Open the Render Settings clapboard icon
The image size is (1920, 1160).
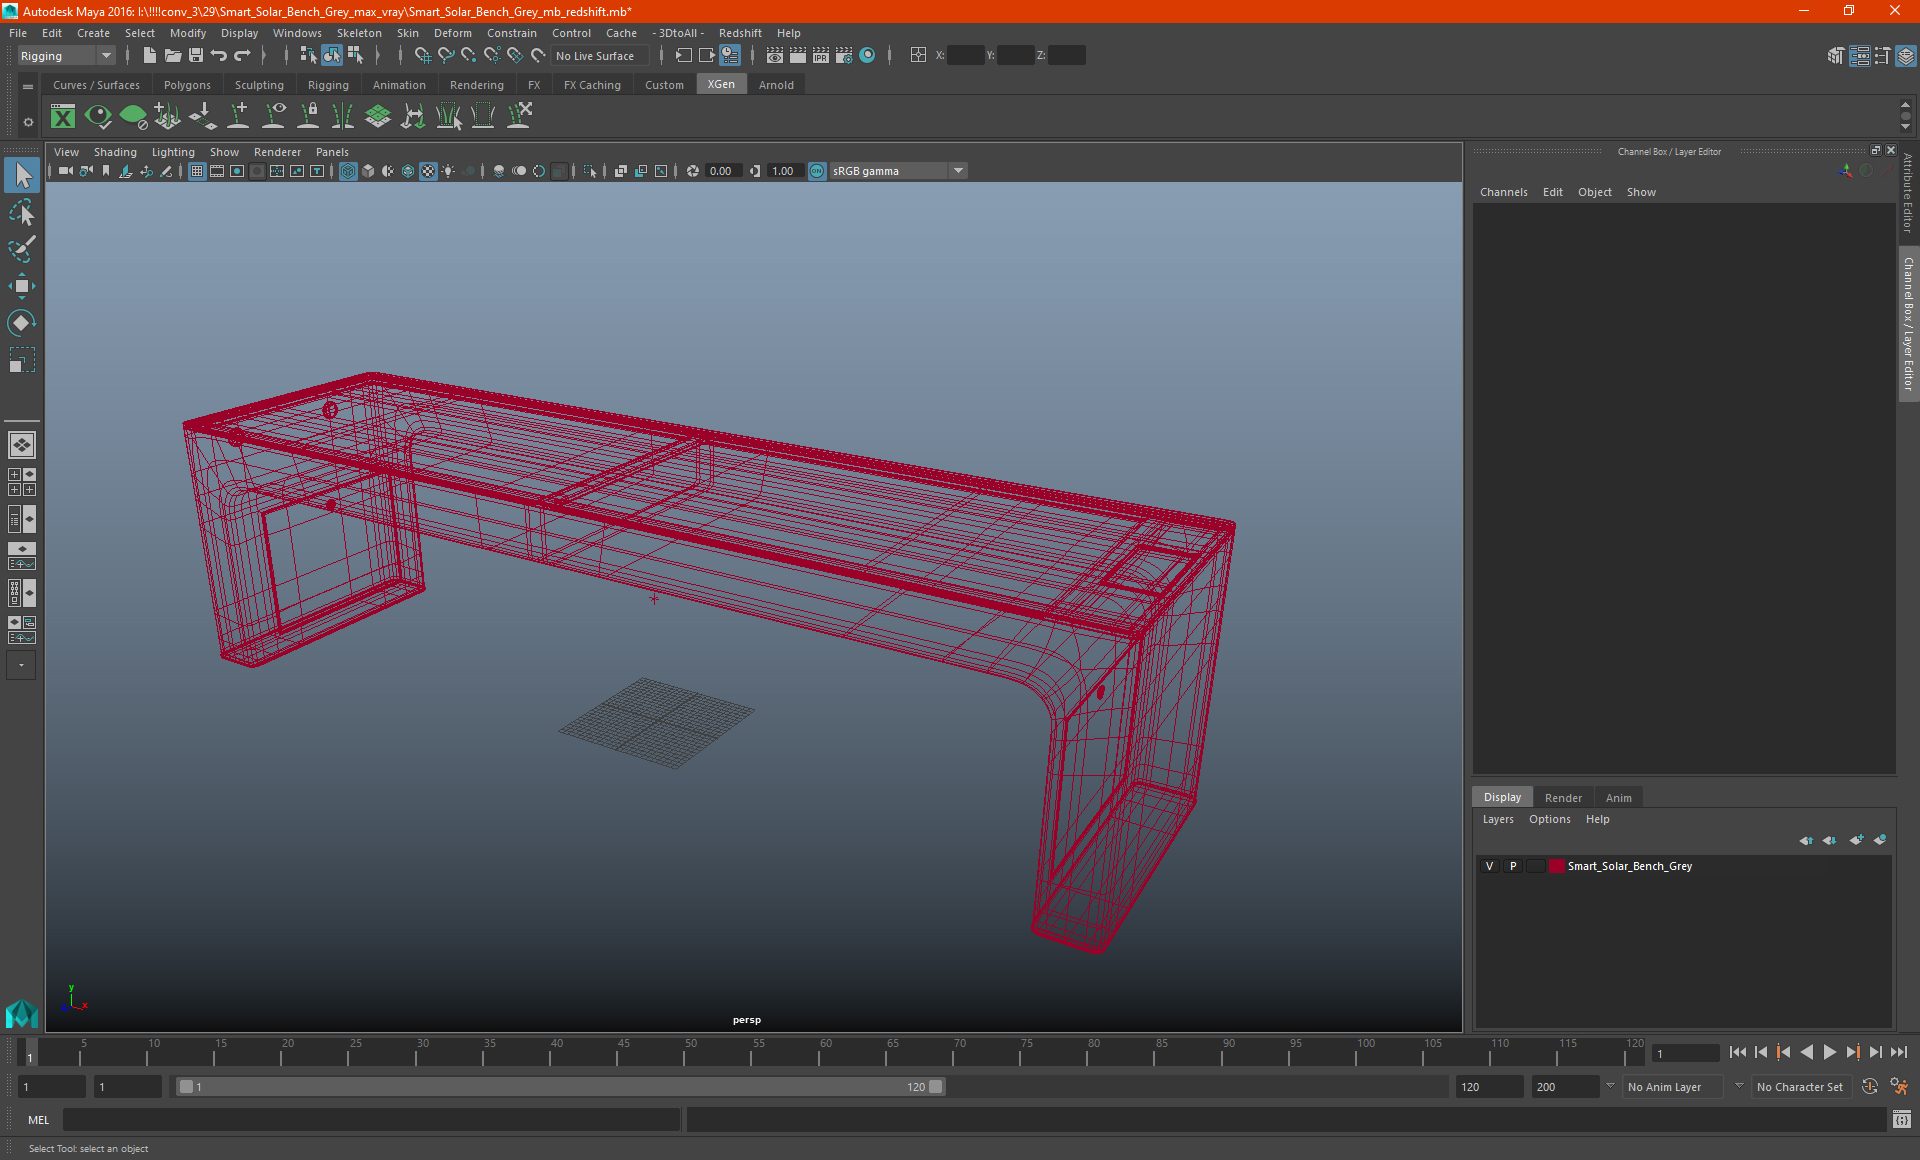[x=844, y=56]
